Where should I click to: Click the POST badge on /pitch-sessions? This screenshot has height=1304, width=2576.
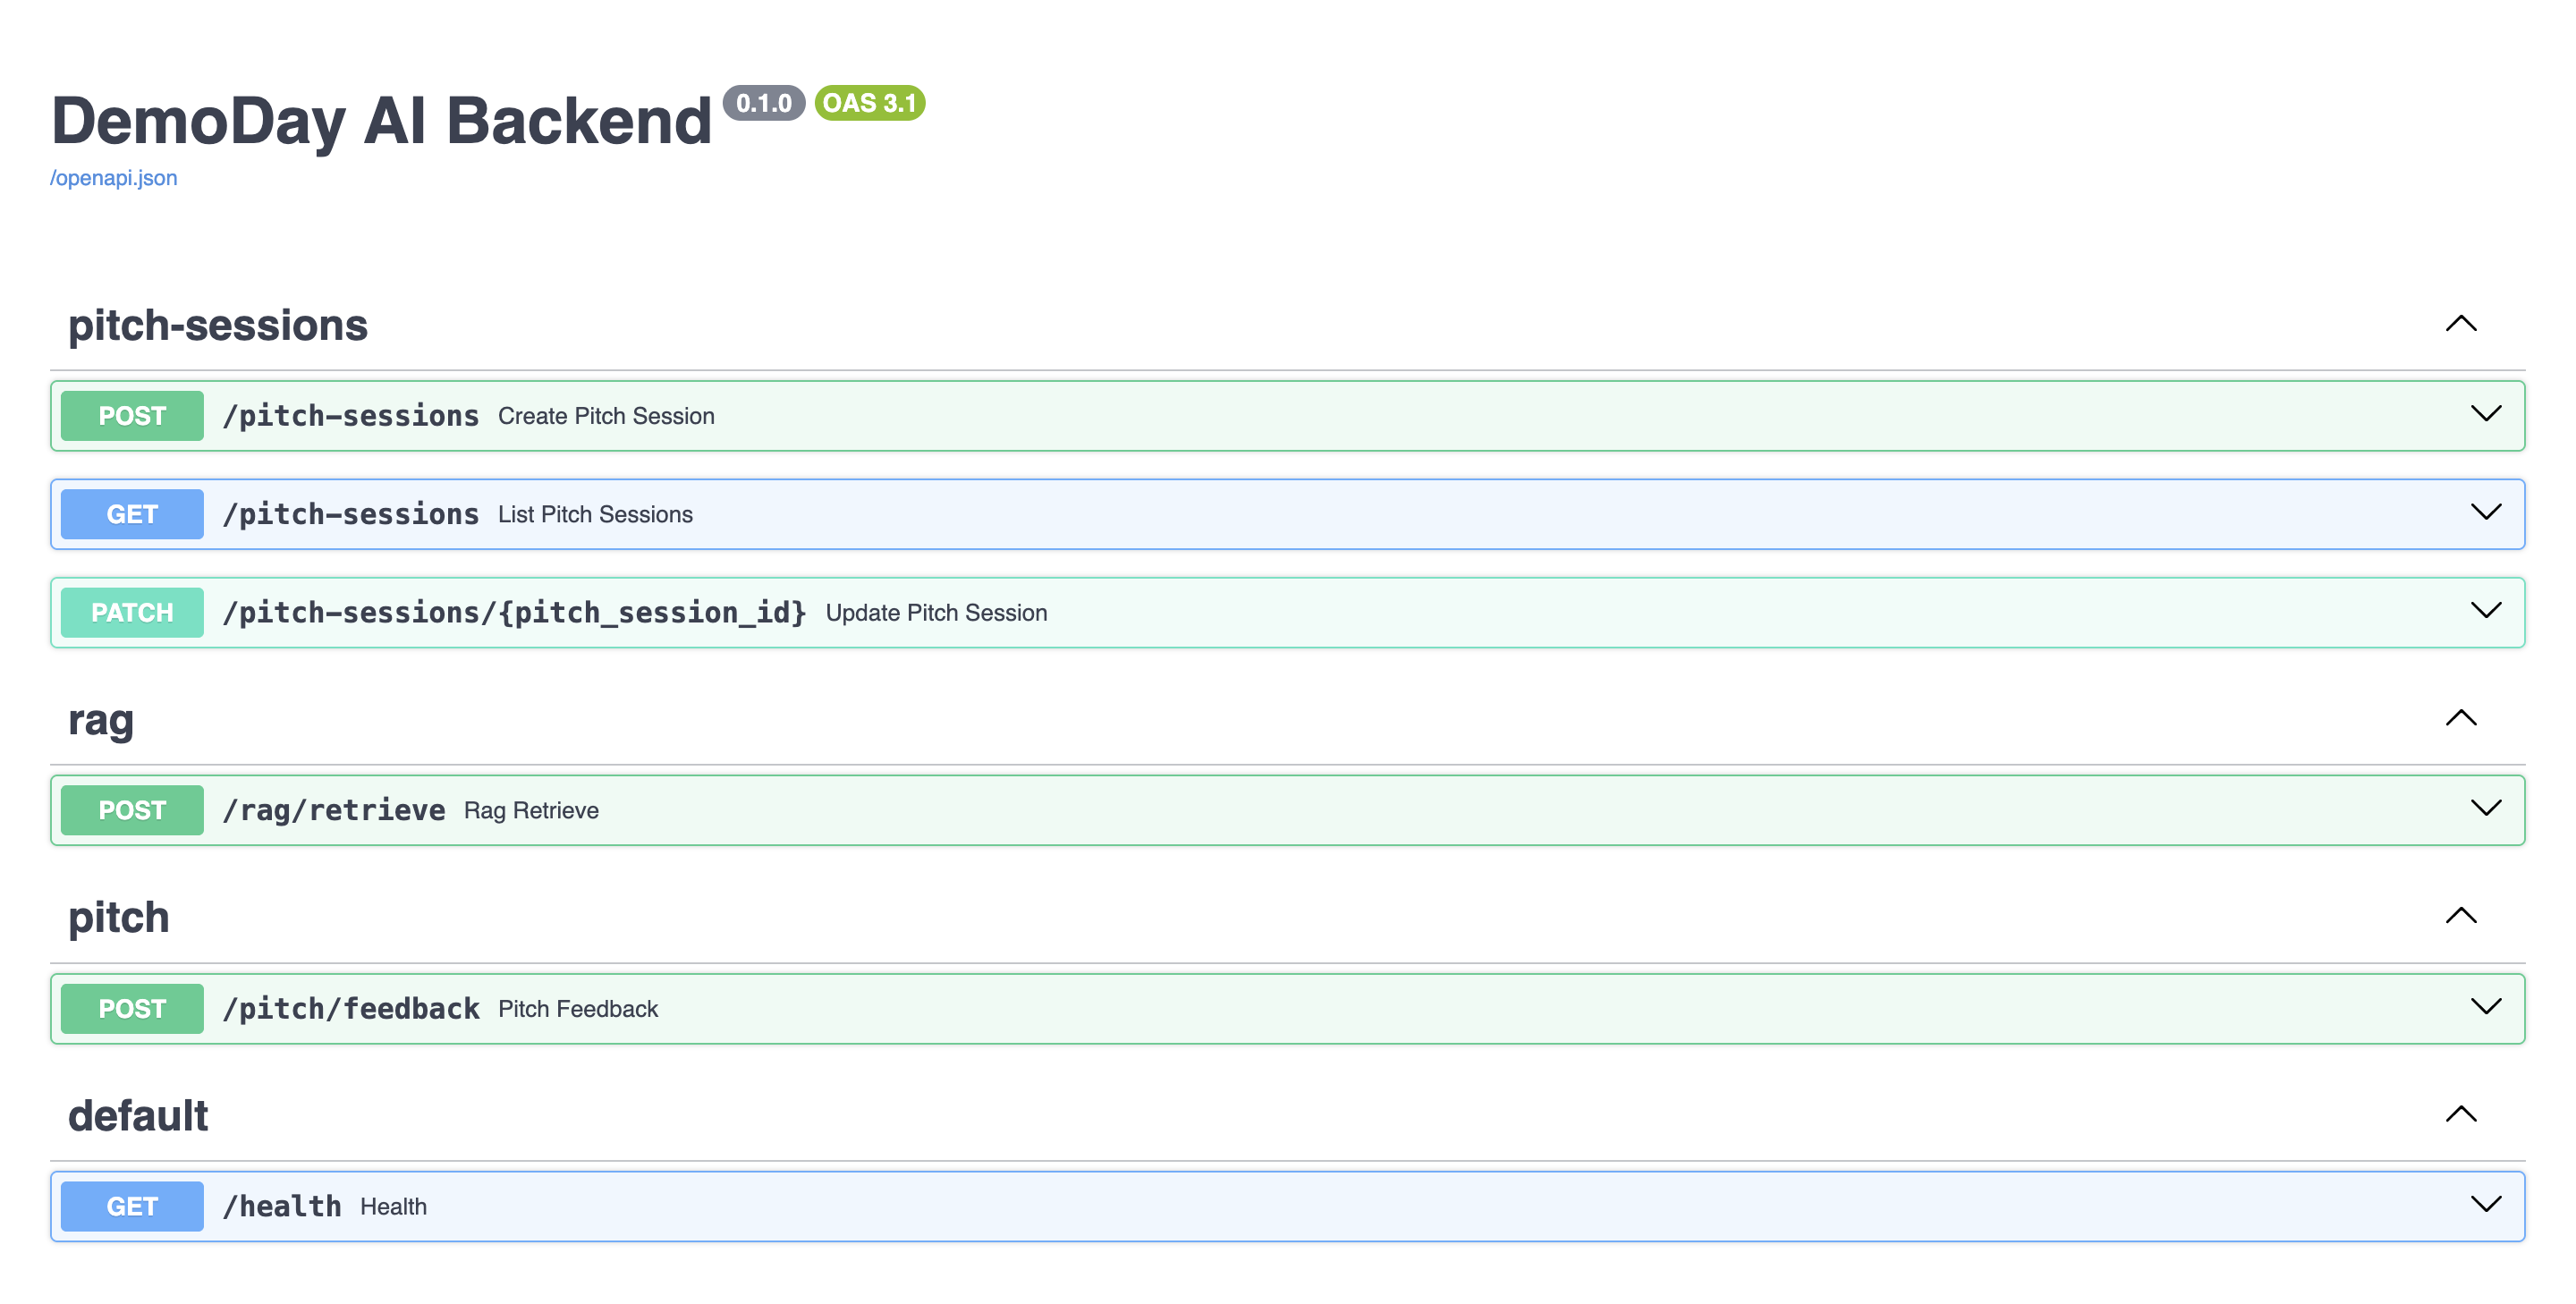tap(131, 415)
